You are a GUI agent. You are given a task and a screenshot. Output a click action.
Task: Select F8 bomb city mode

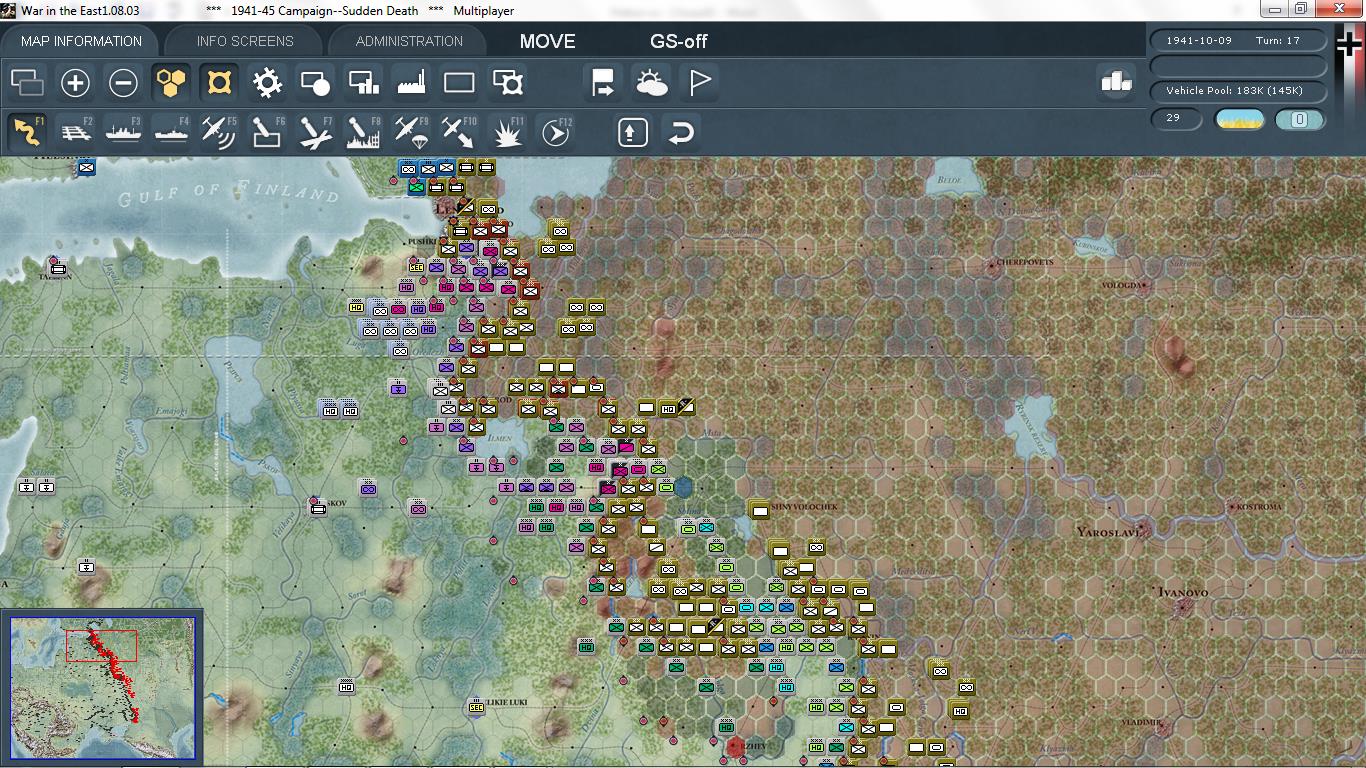point(363,132)
